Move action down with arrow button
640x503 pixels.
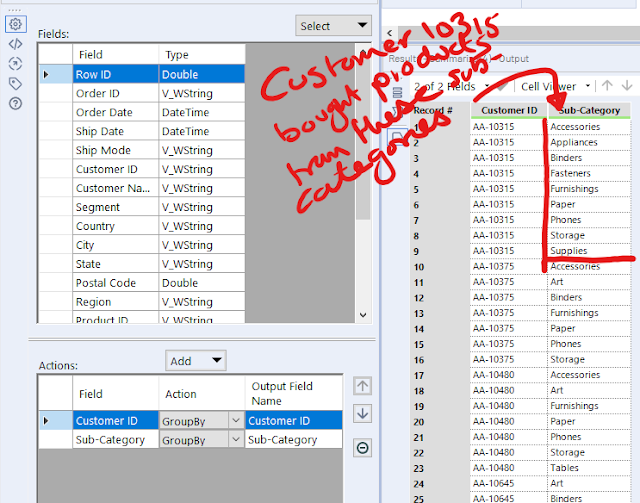362,414
